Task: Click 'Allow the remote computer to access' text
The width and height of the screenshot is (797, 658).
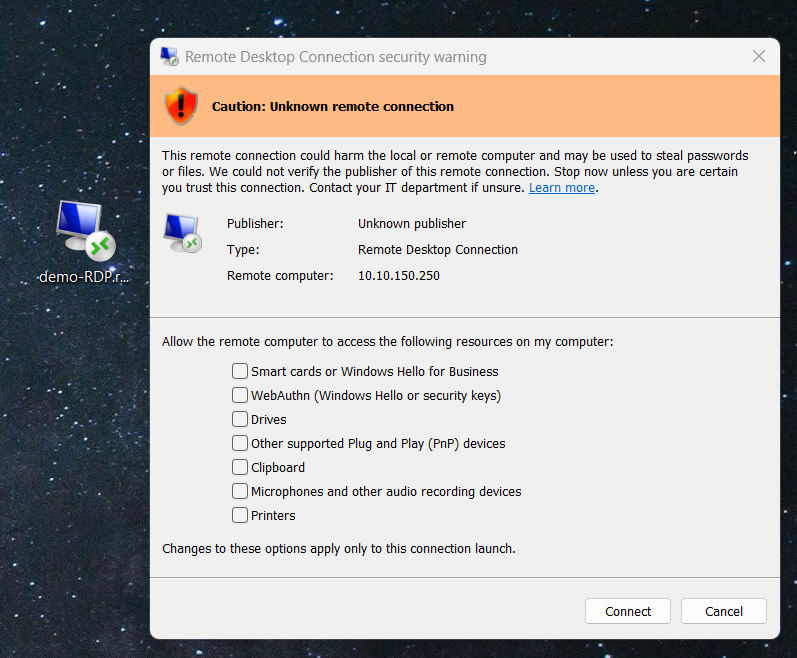Action: click(387, 341)
